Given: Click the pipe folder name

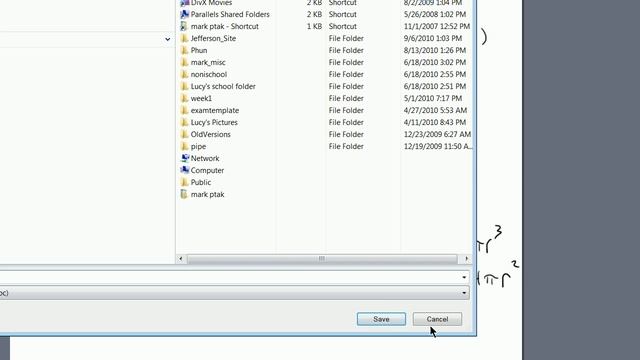Looking at the screenshot, I should [x=198, y=147].
